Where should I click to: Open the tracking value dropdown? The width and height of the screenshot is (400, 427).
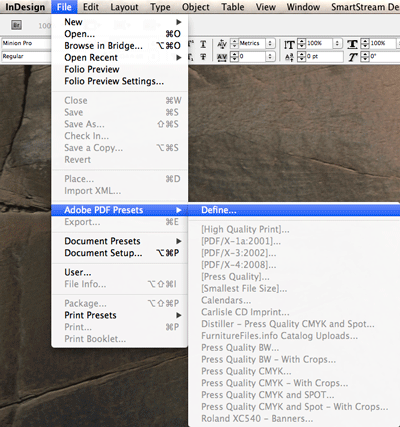click(x=270, y=57)
